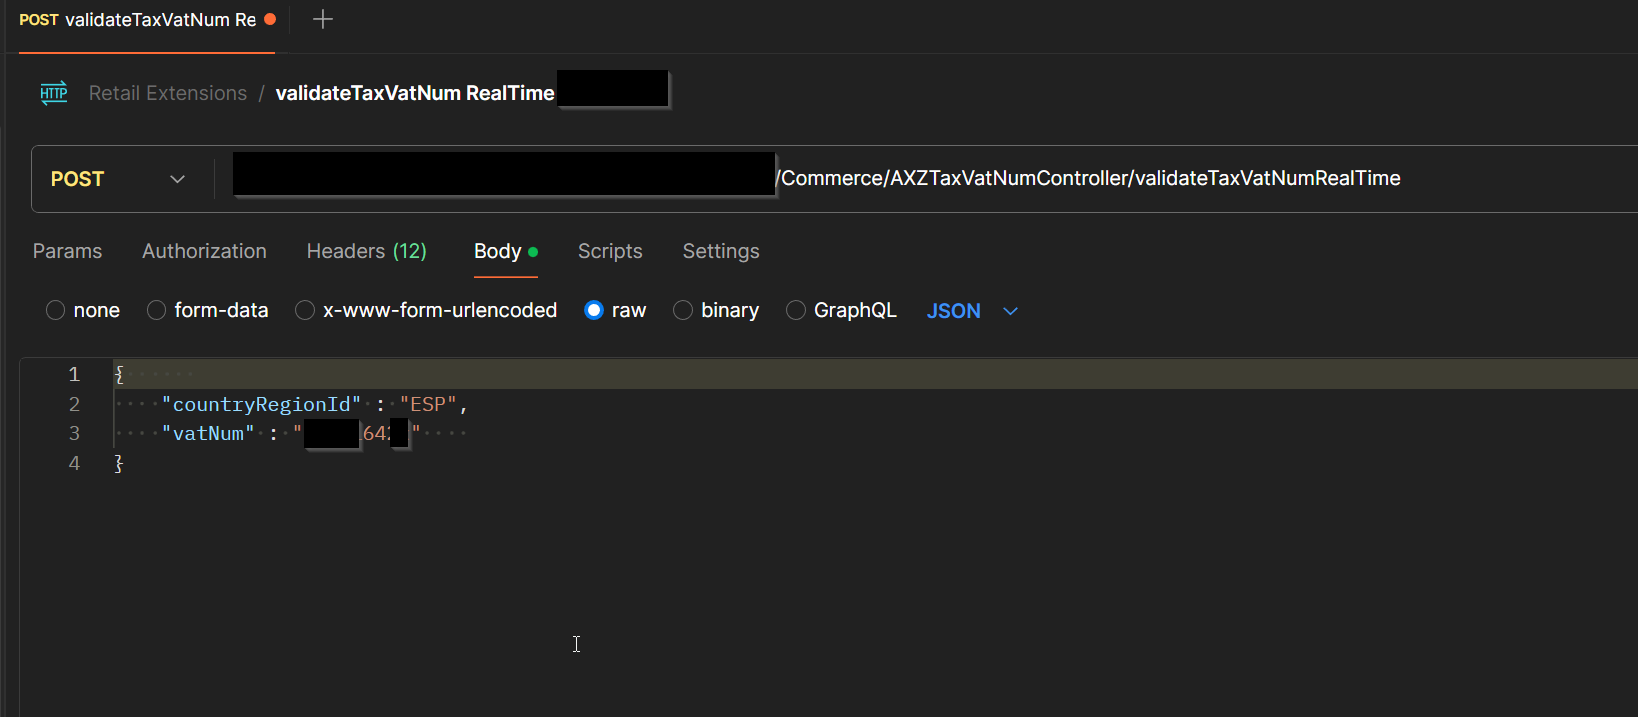
Task: Select the Body tab
Action: coord(506,251)
